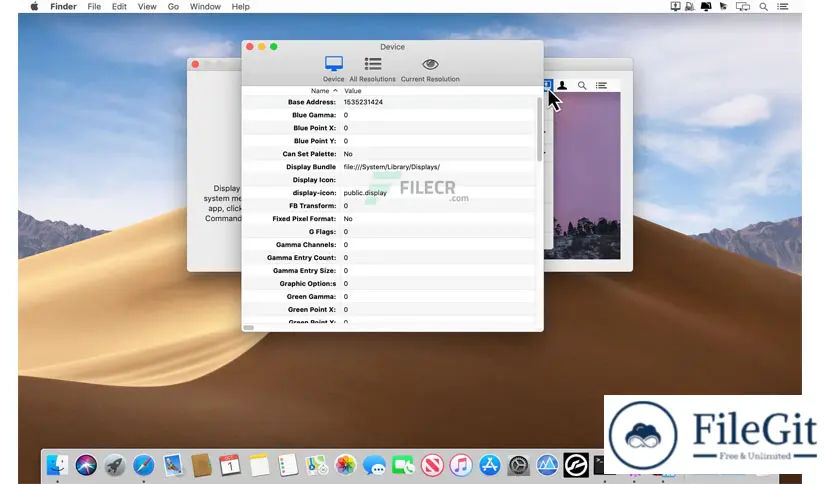Select the Green Point X row
This screenshot has height=484, width=836.
[389, 309]
